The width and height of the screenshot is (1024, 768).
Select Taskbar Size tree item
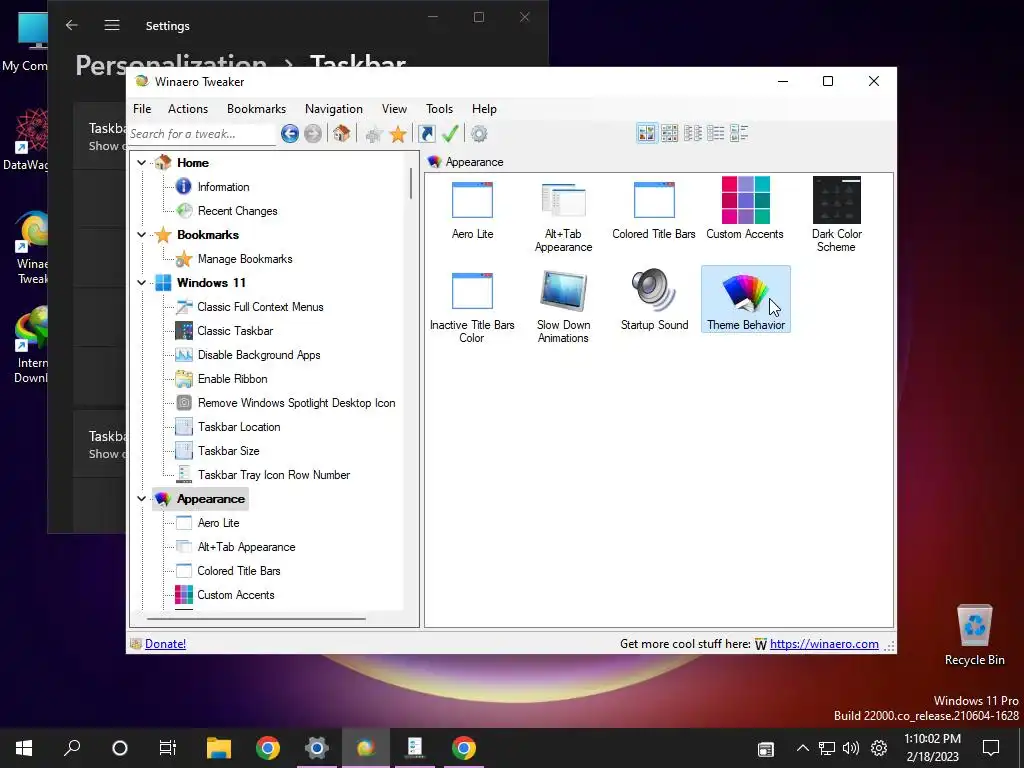pyautogui.click(x=229, y=451)
